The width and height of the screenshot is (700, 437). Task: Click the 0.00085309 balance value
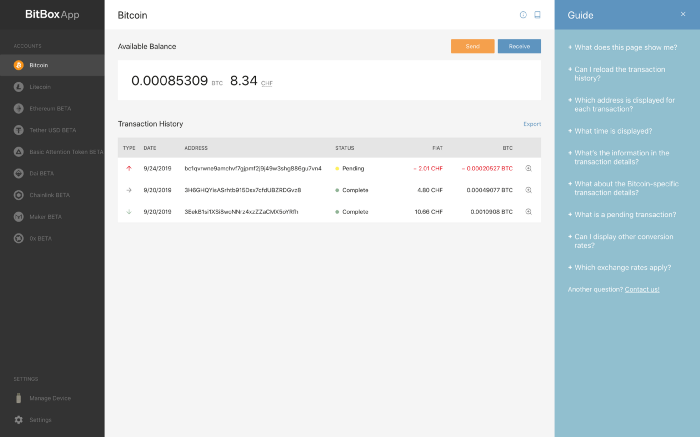click(170, 81)
